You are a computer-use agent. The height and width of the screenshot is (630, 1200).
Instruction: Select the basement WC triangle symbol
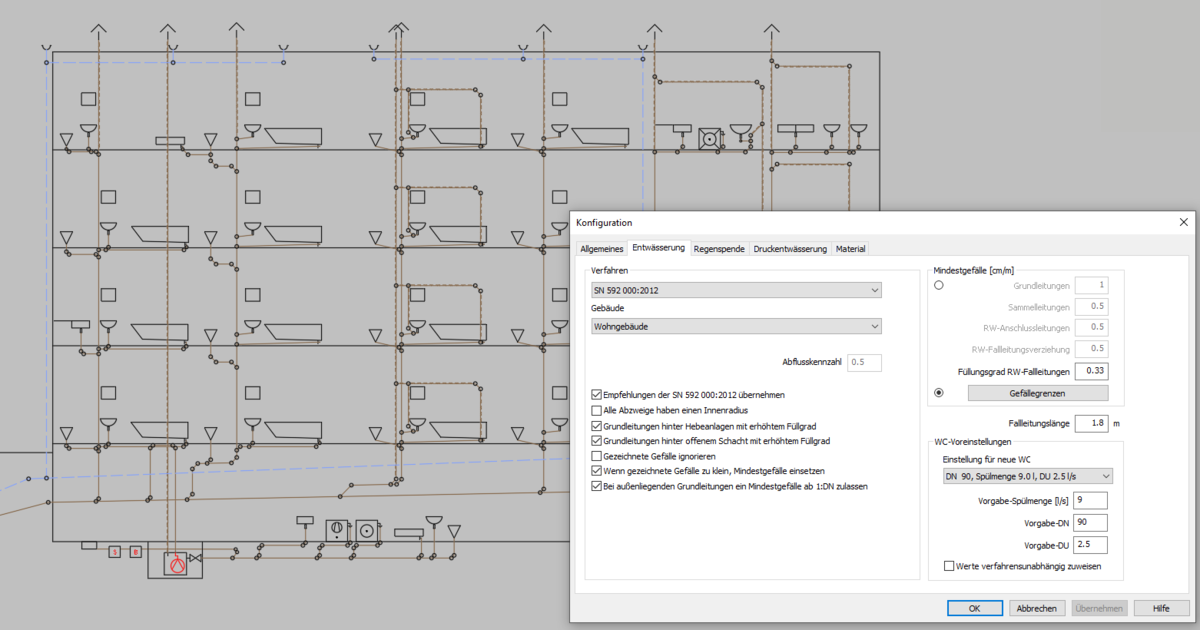point(454,531)
